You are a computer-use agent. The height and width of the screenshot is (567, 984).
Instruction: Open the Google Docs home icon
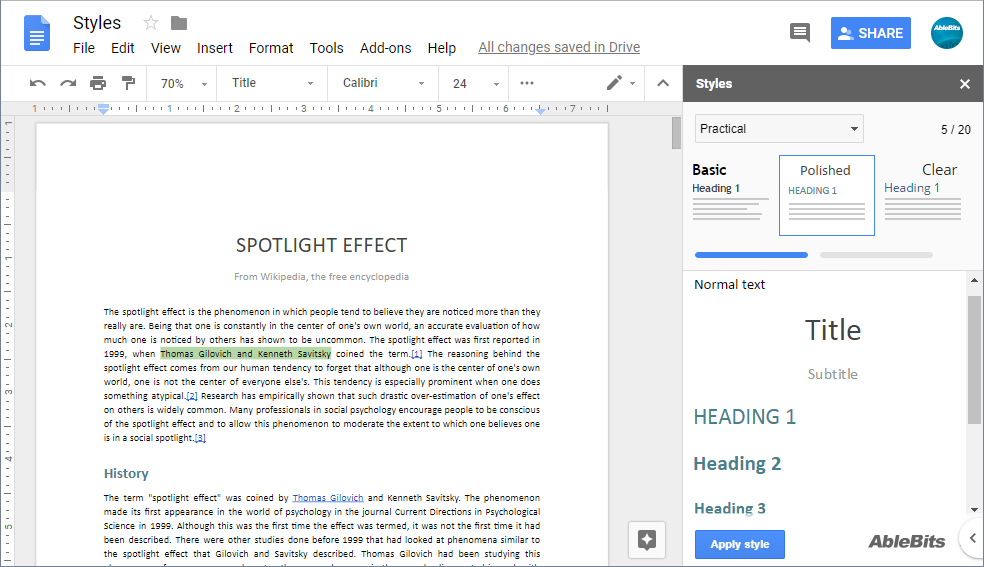[x=36, y=33]
